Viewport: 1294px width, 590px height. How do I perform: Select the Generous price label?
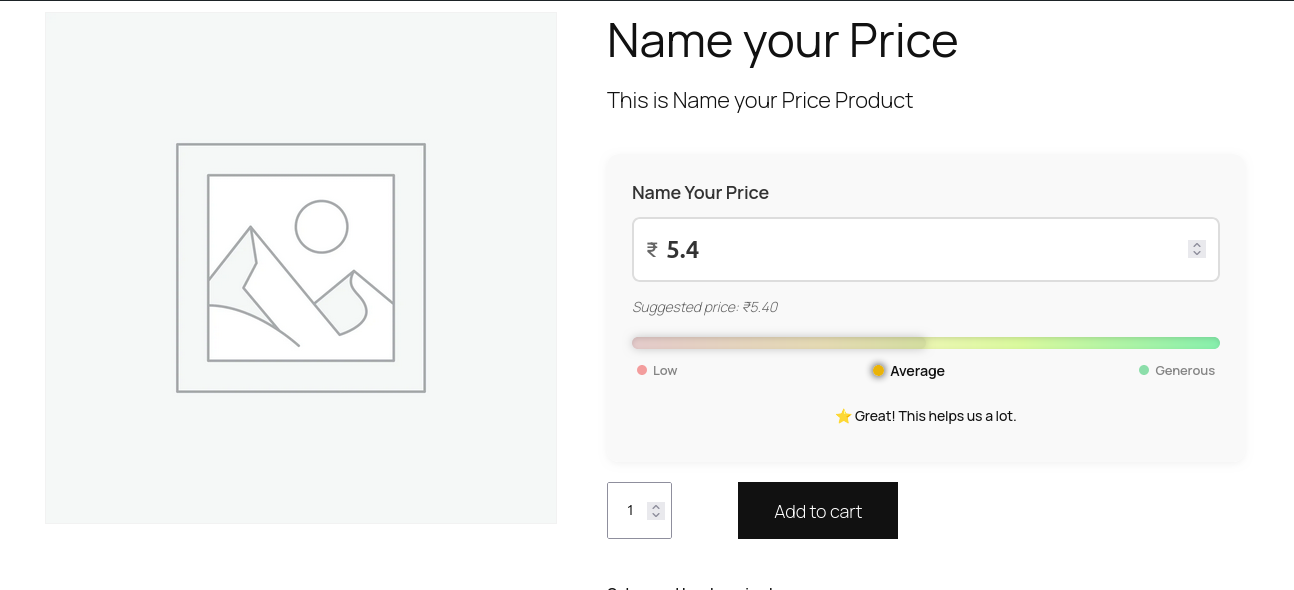click(x=1185, y=370)
